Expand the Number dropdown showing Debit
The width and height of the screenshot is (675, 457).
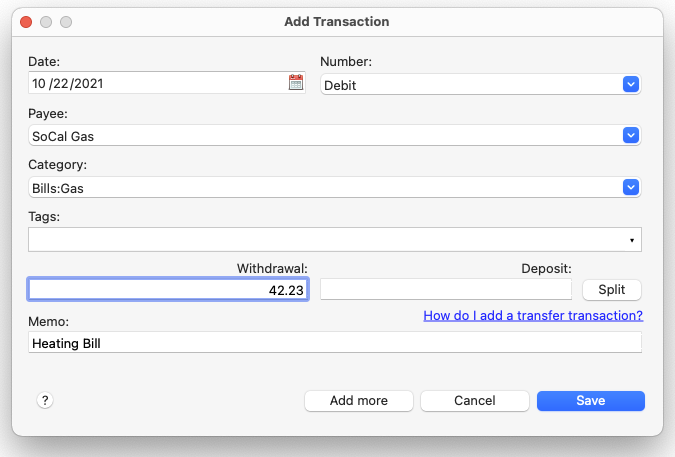[x=631, y=84]
